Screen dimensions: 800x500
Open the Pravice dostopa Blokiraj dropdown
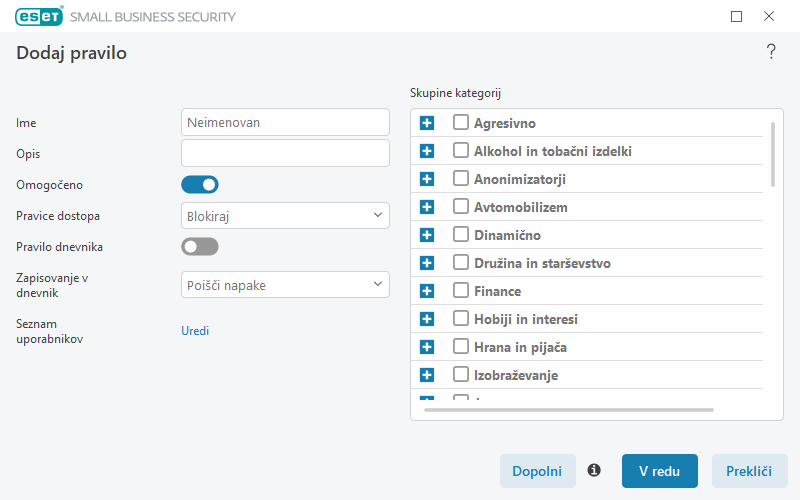(x=285, y=215)
